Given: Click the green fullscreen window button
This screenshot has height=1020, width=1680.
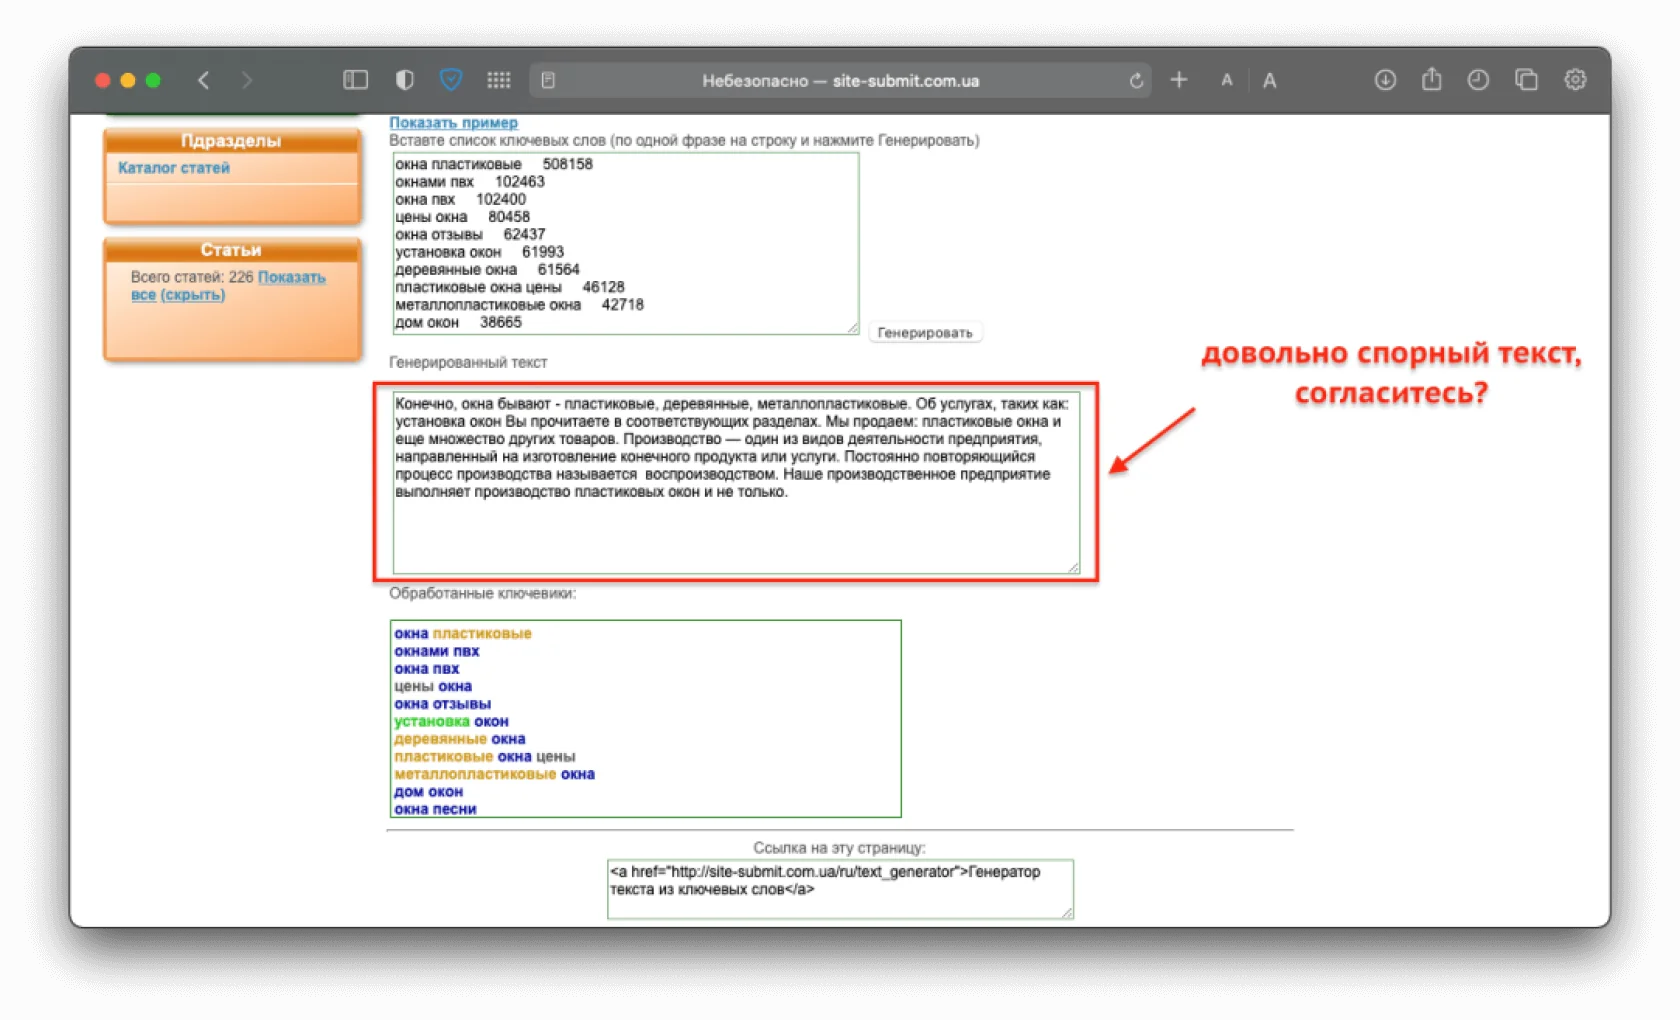Looking at the screenshot, I should tap(153, 80).
